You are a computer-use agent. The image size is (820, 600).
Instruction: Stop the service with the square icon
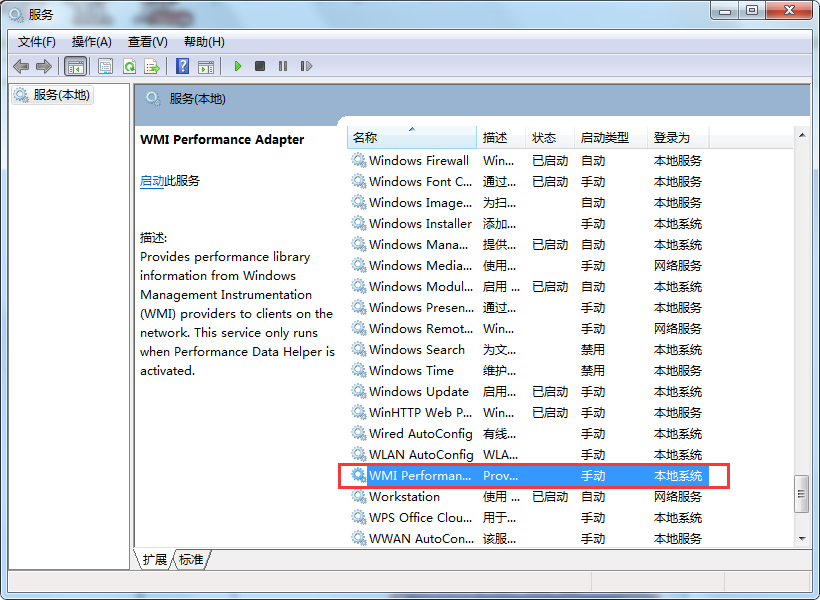[x=260, y=66]
